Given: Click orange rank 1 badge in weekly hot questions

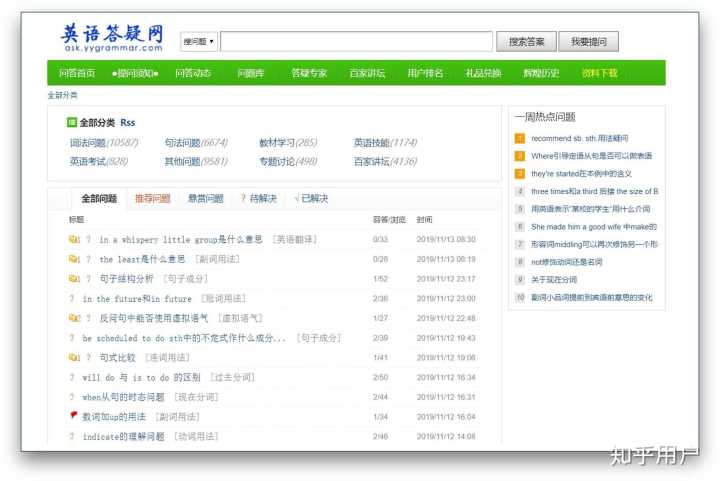Looking at the screenshot, I should [x=520, y=138].
